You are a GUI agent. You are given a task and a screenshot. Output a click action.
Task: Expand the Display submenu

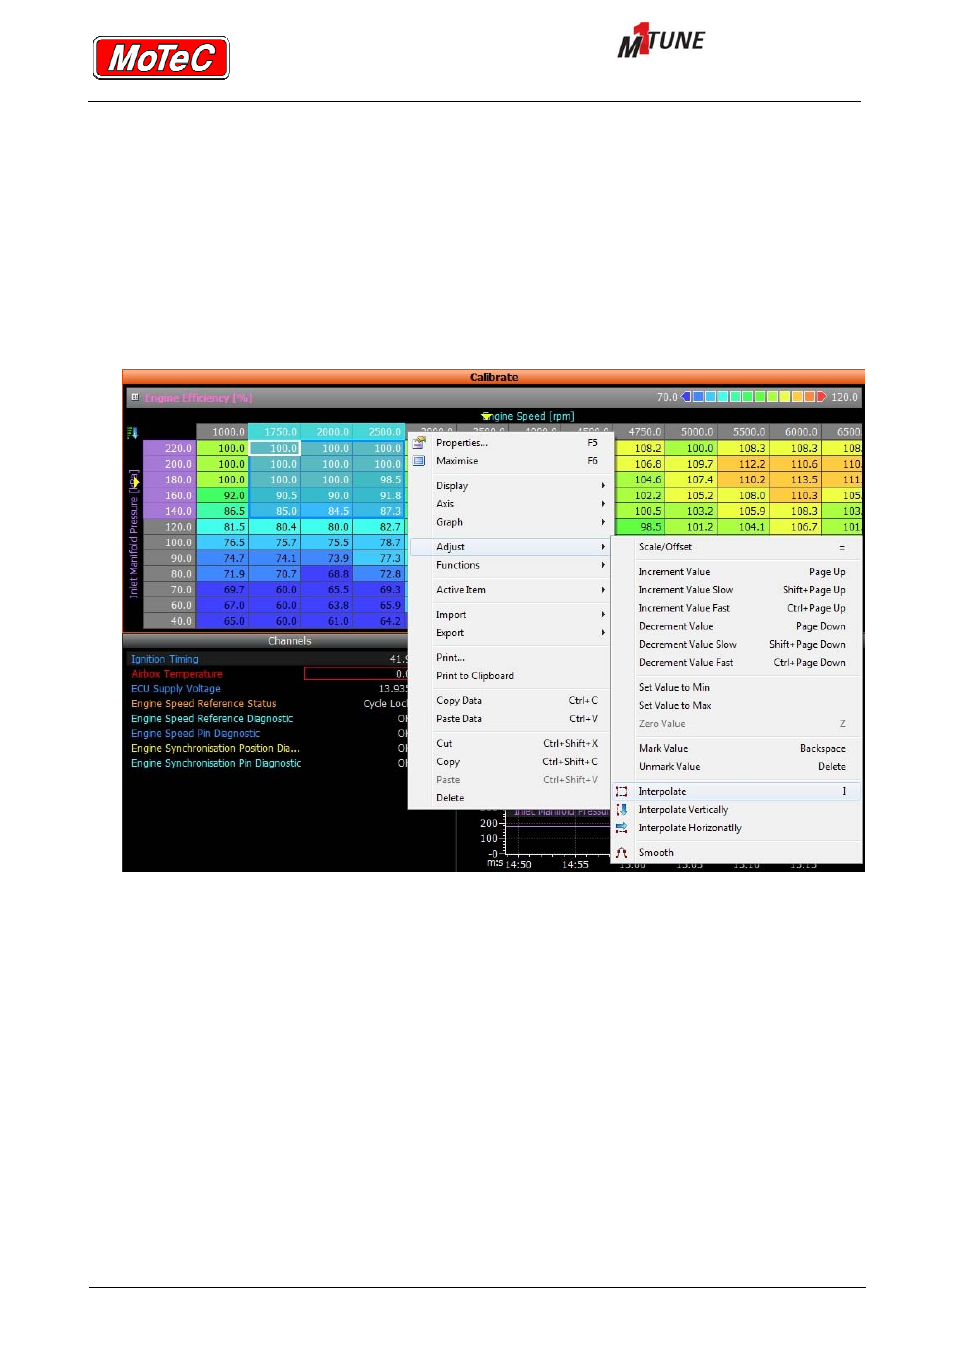click(510, 486)
